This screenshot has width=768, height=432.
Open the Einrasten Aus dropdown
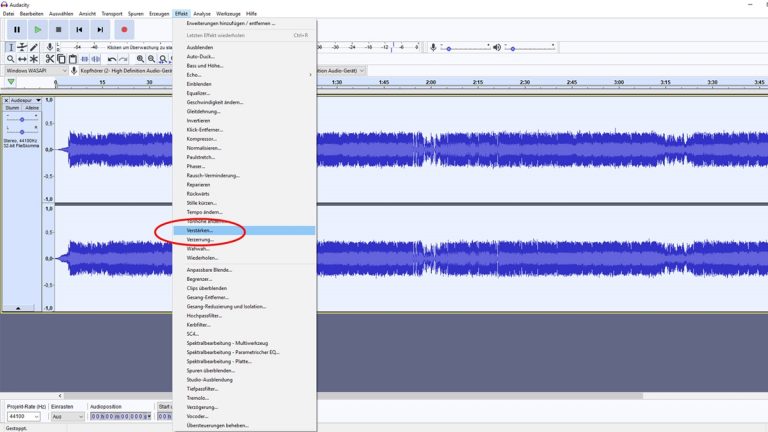[68, 416]
